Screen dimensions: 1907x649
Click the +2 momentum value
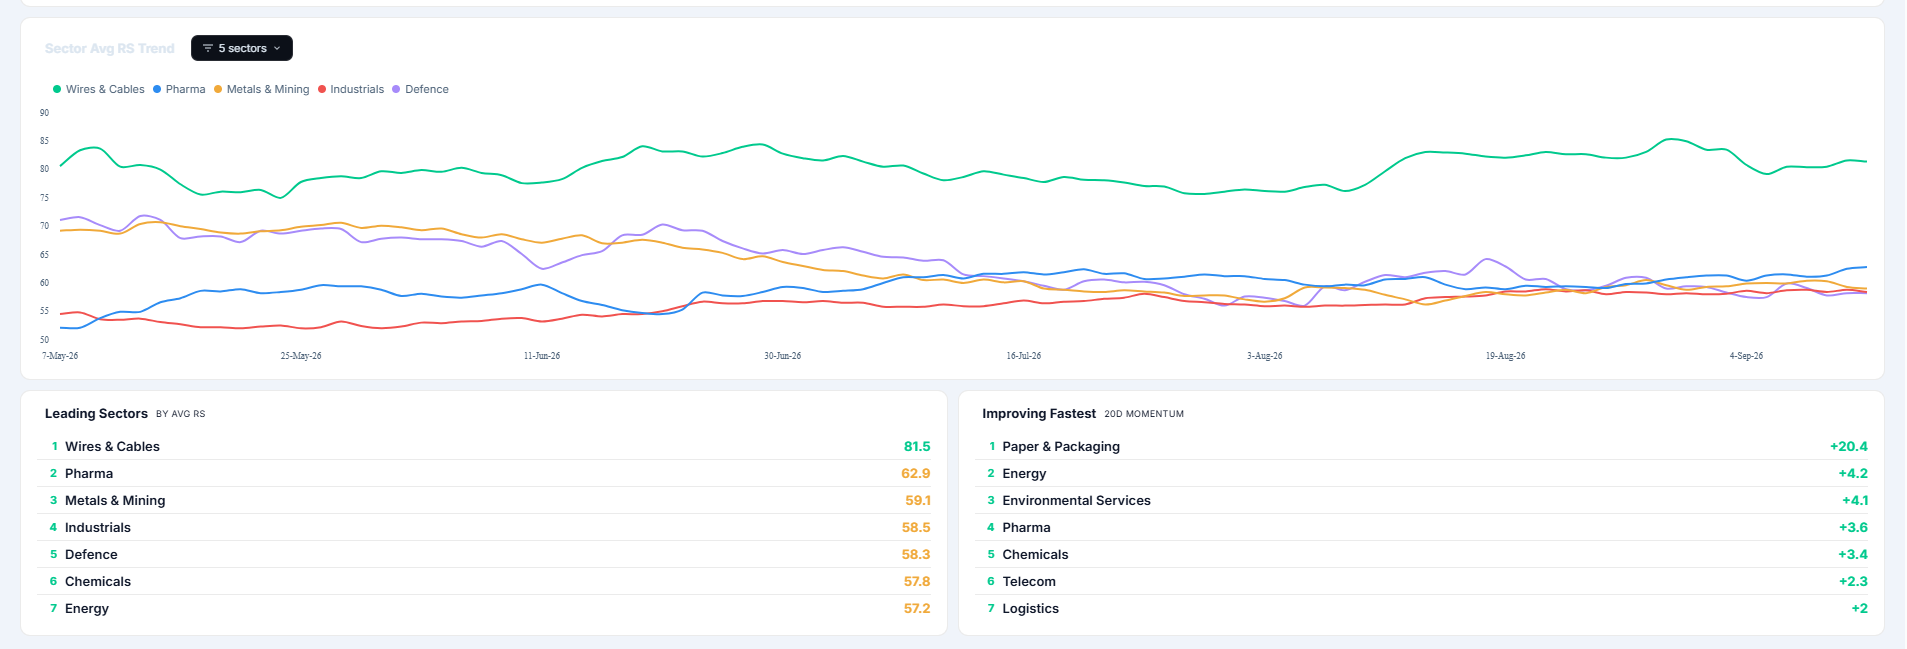1859,608
